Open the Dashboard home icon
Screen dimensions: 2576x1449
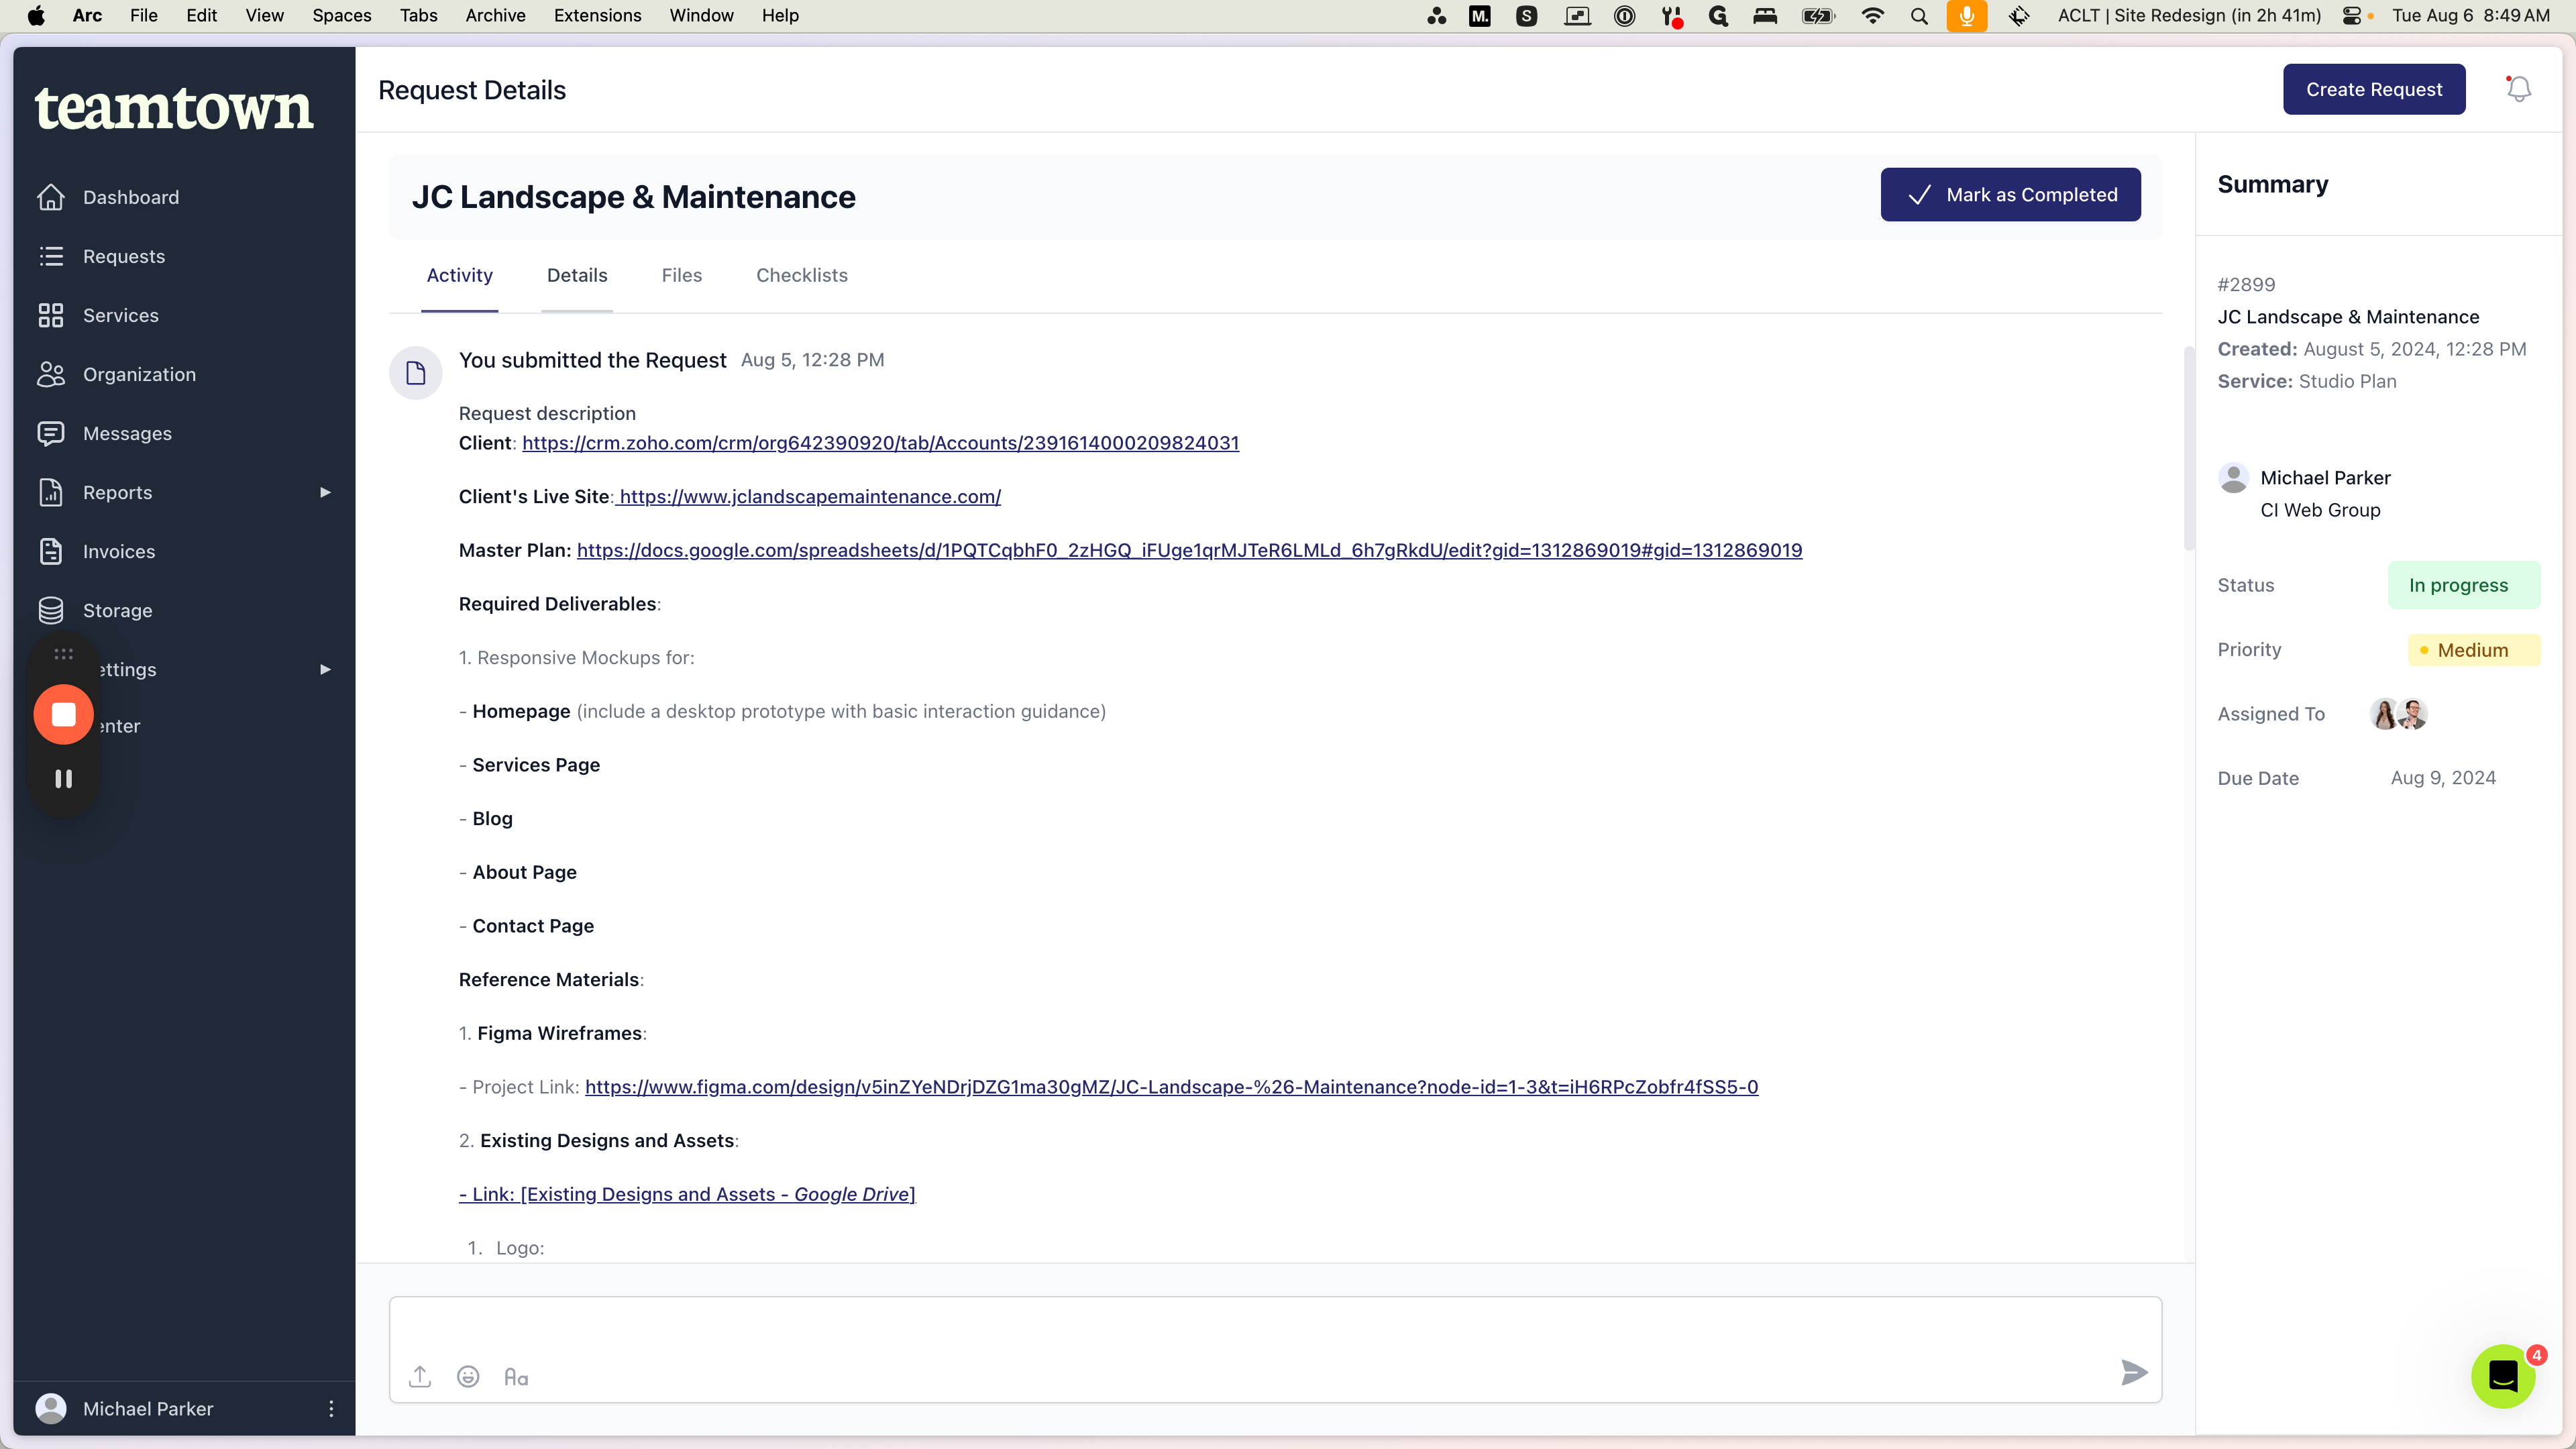(51, 197)
